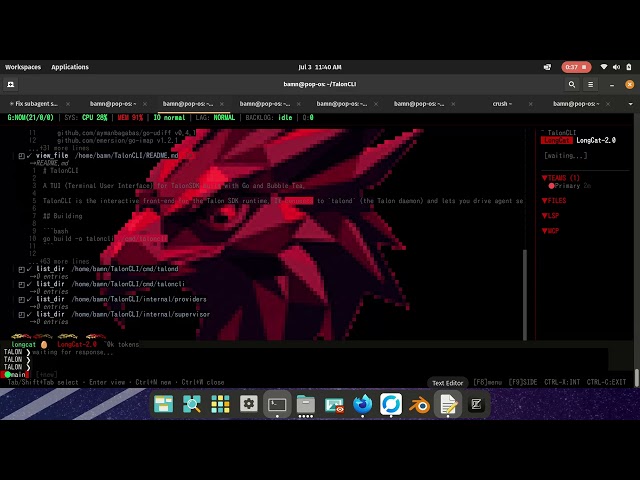Launch Blender from the dock

(420, 404)
